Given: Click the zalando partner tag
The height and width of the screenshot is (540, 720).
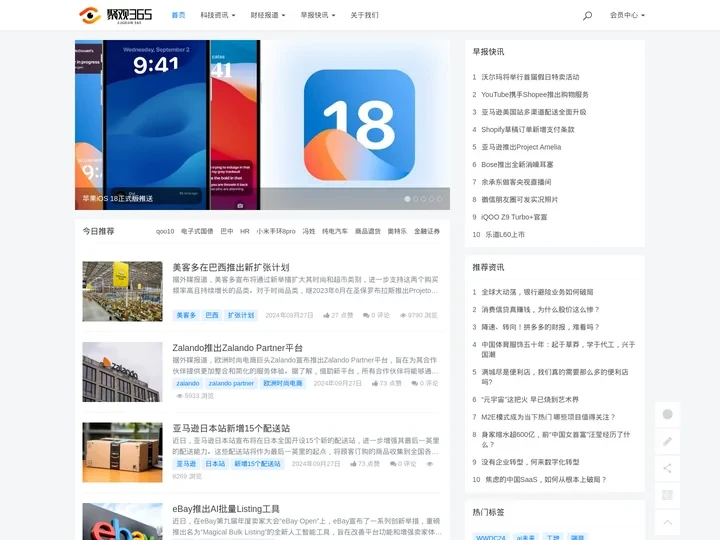Looking at the screenshot, I should (x=231, y=383).
